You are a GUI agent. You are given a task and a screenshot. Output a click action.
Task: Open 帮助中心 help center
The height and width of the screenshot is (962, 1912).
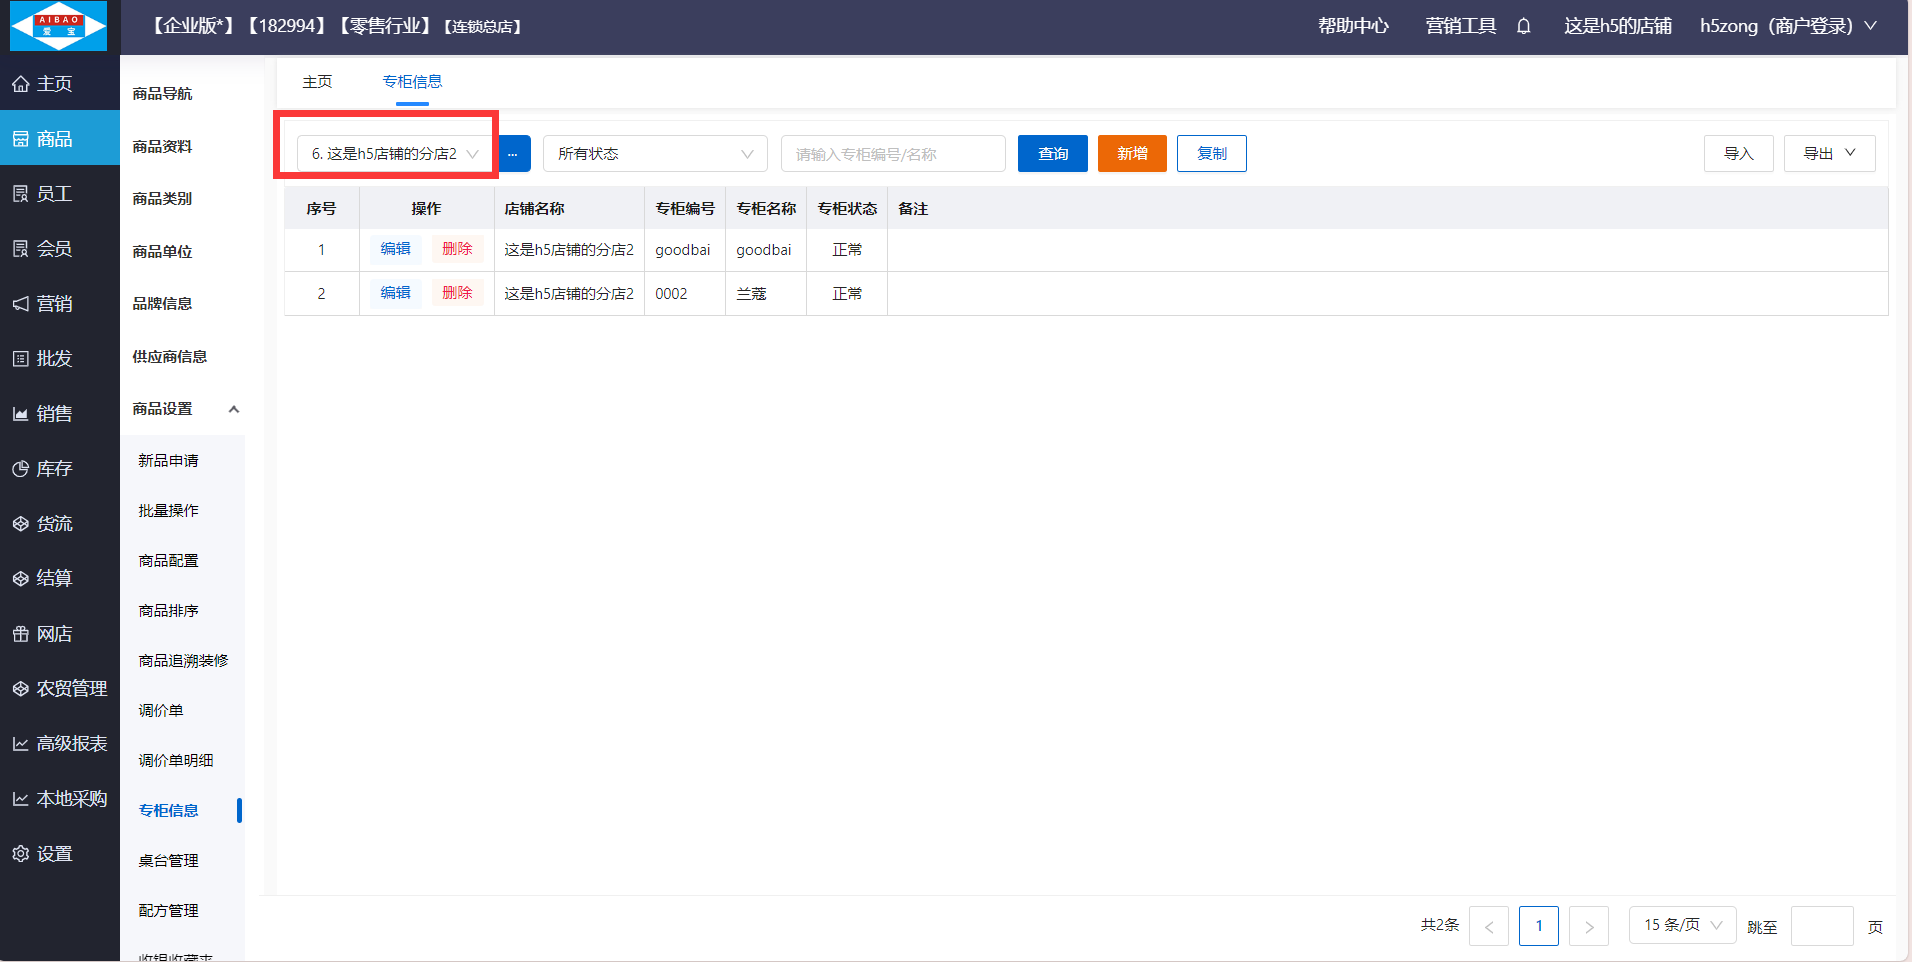click(x=1353, y=27)
